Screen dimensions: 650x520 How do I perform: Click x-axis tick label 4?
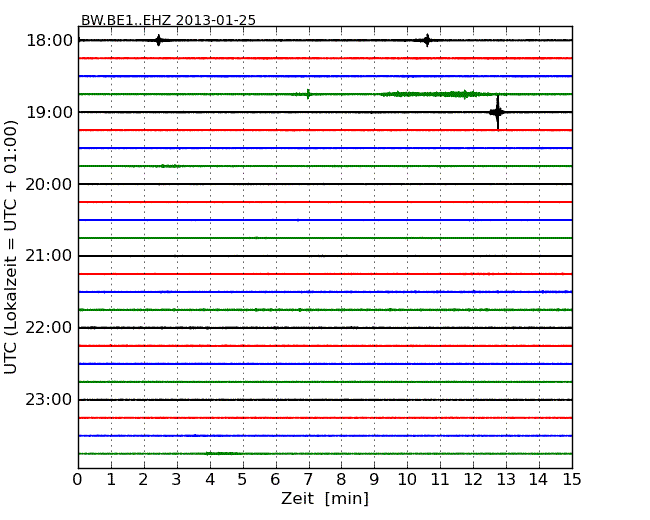pyautogui.click(x=210, y=479)
